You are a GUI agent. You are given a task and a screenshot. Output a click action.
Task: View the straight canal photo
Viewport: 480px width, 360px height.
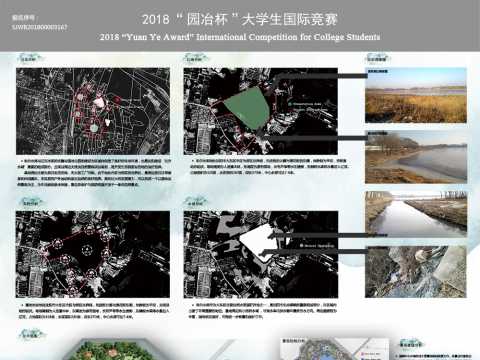click(x=416, y=214)
